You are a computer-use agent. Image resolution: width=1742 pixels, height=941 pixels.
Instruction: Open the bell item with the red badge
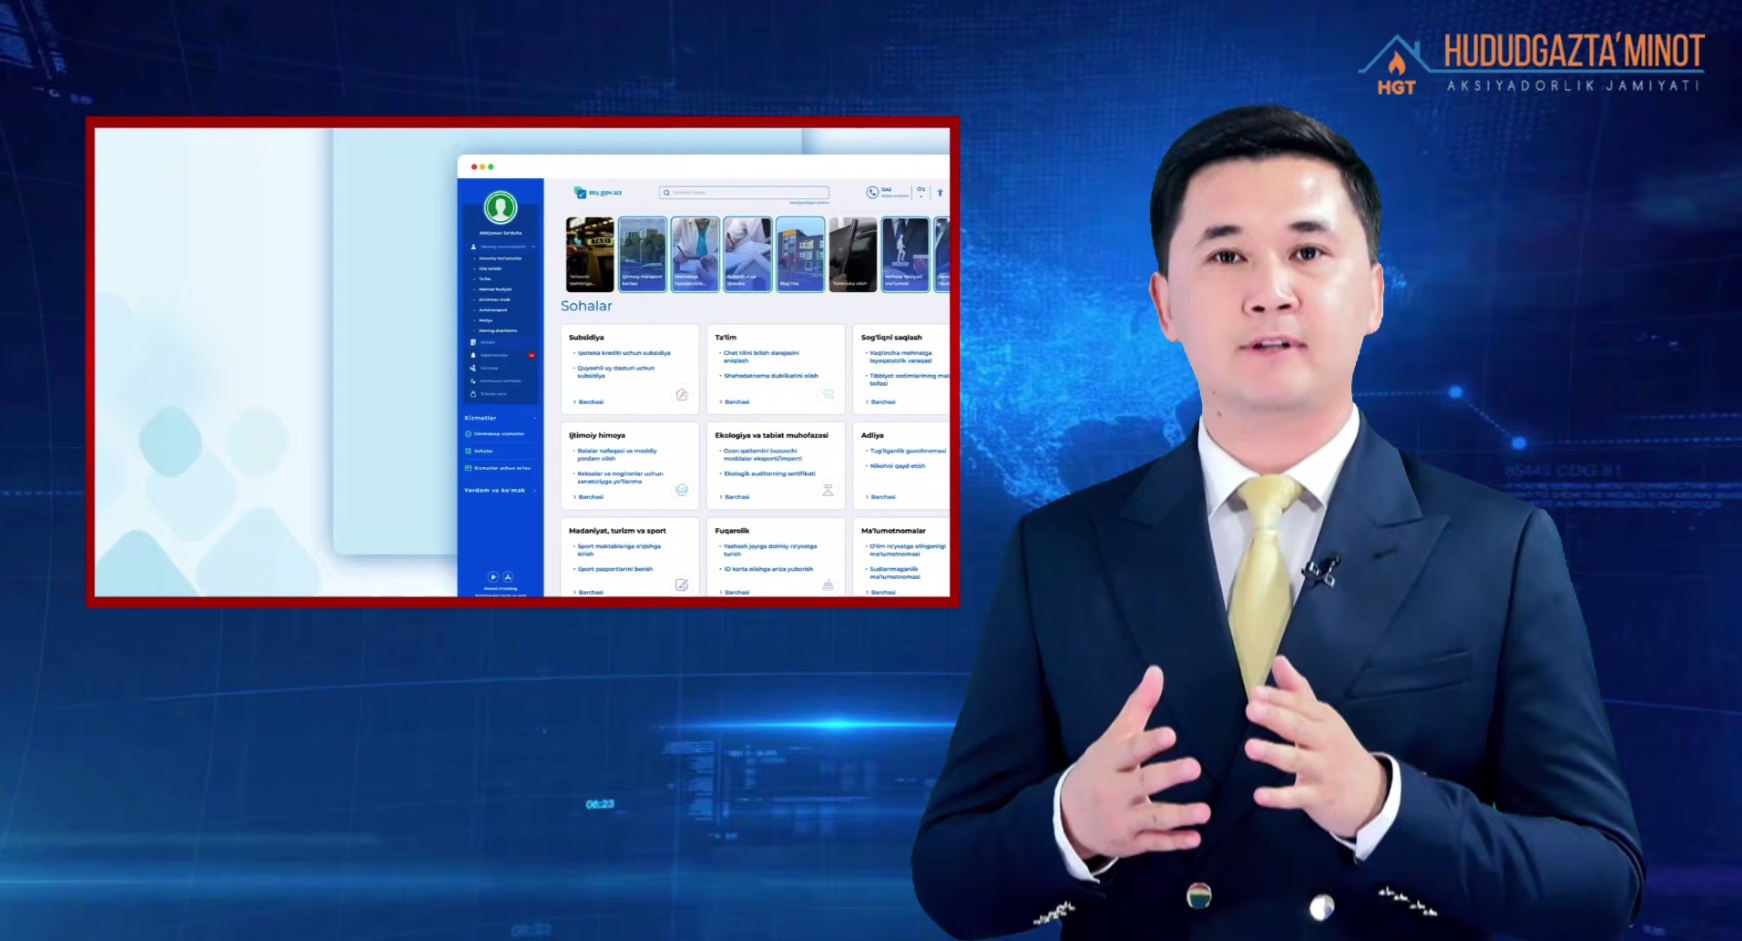(503, 355)
